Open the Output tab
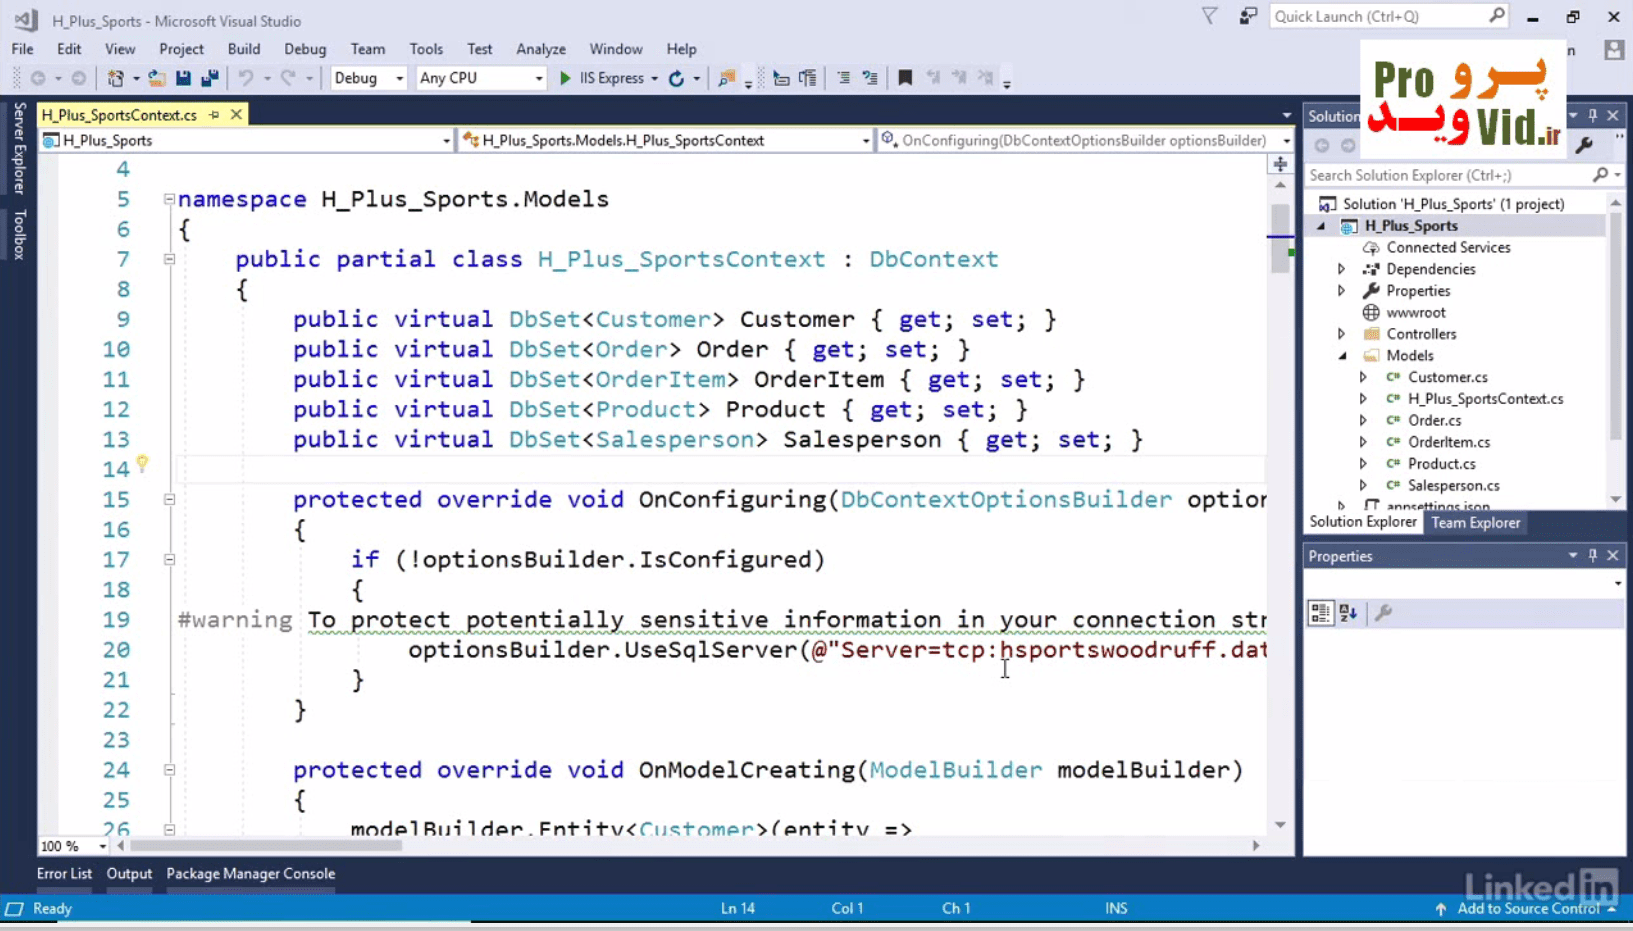The height and width of the screenshot is (931, 1633). point(129,874)
